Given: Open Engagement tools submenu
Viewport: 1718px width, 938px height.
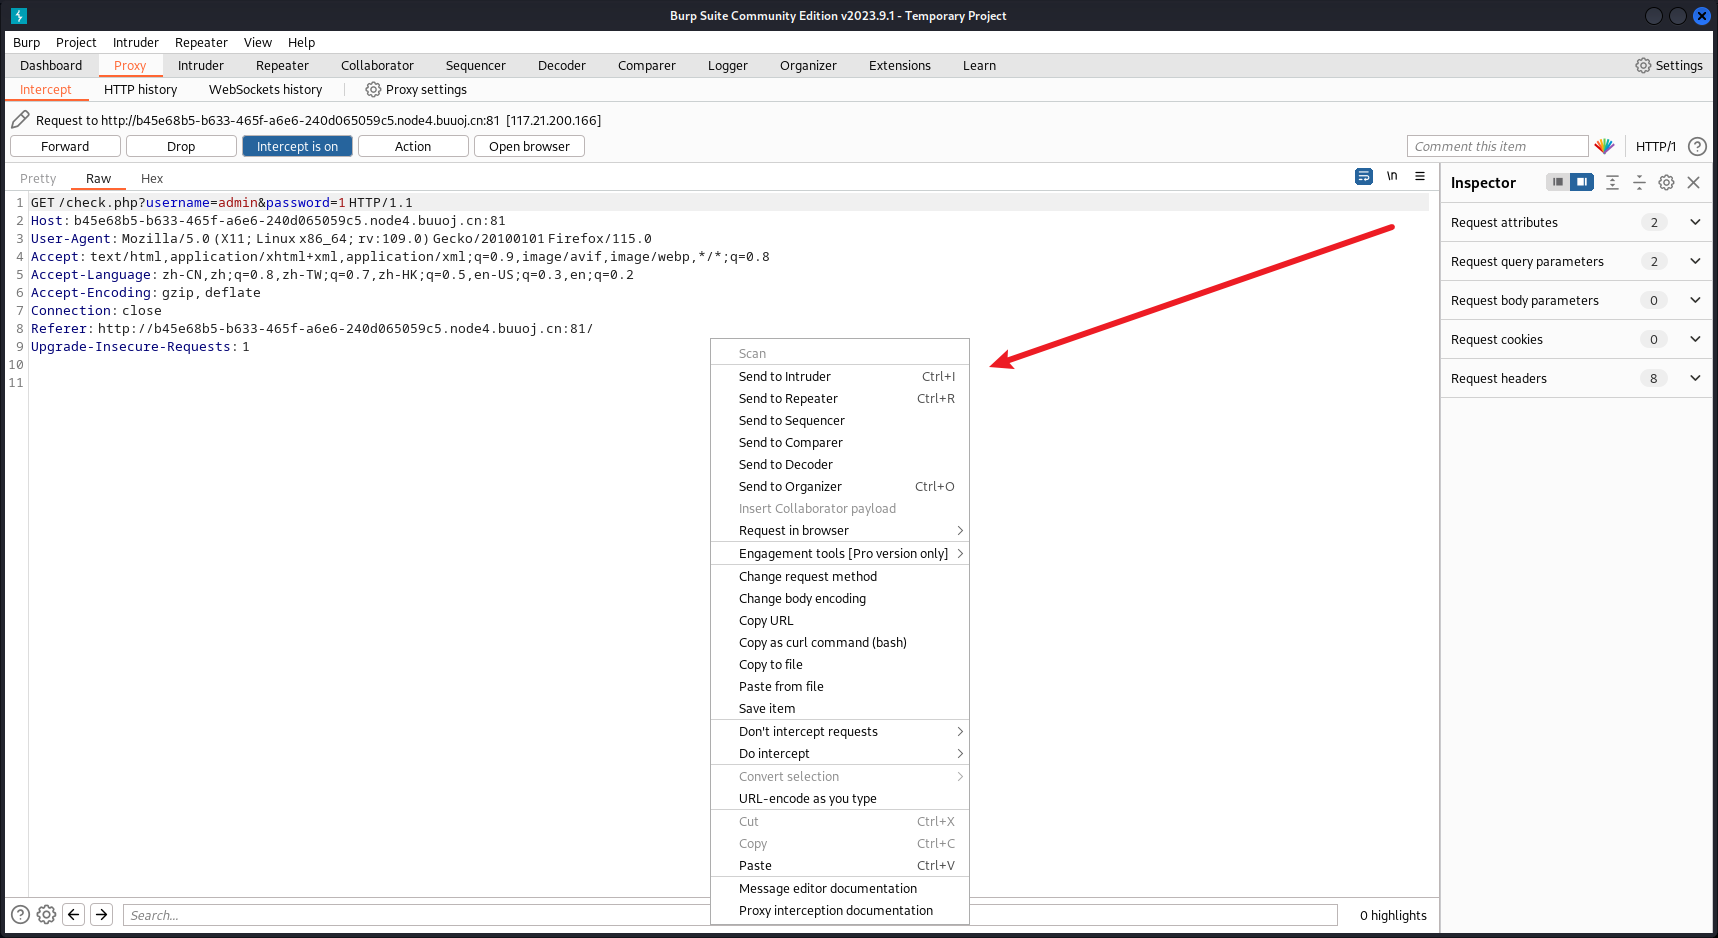Looking at the screenshot, I should [x=840, y=553].
